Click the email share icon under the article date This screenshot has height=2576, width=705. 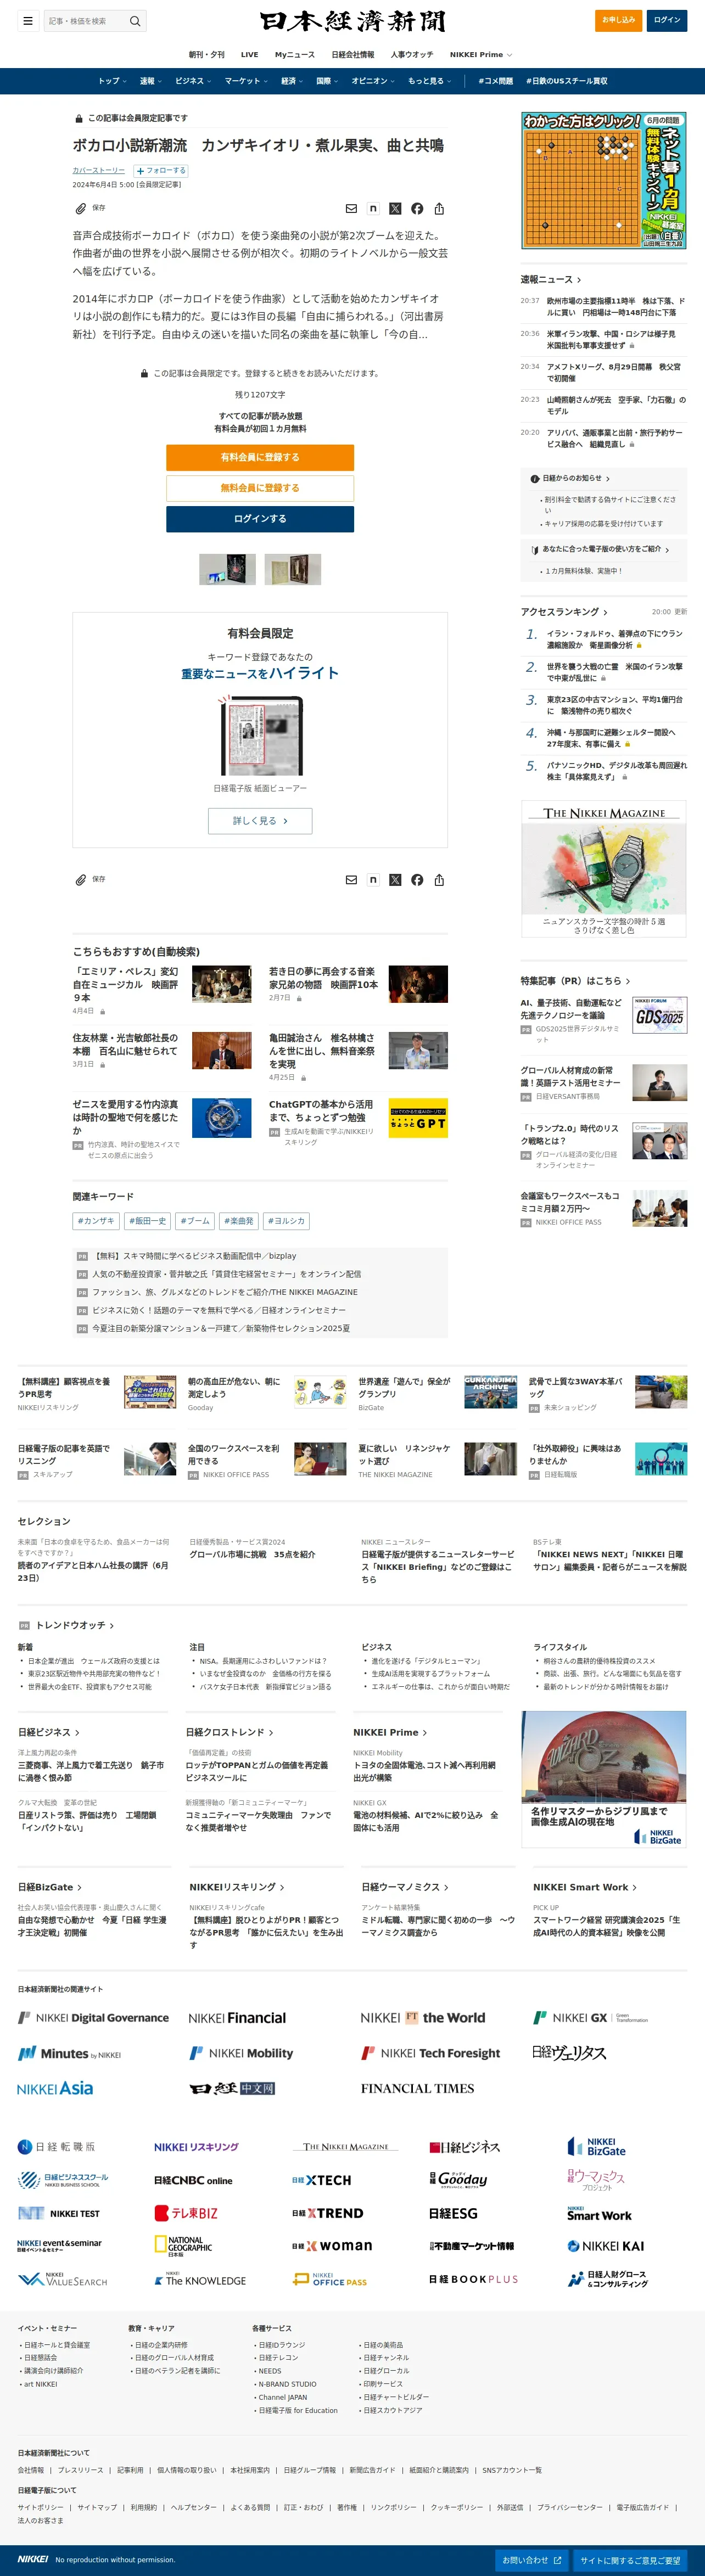[x=351, y=209]
